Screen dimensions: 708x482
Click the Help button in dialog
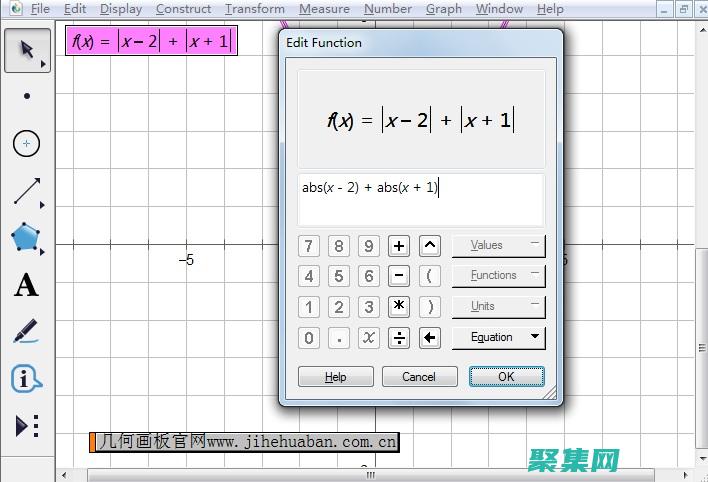[x=336, y=377]
